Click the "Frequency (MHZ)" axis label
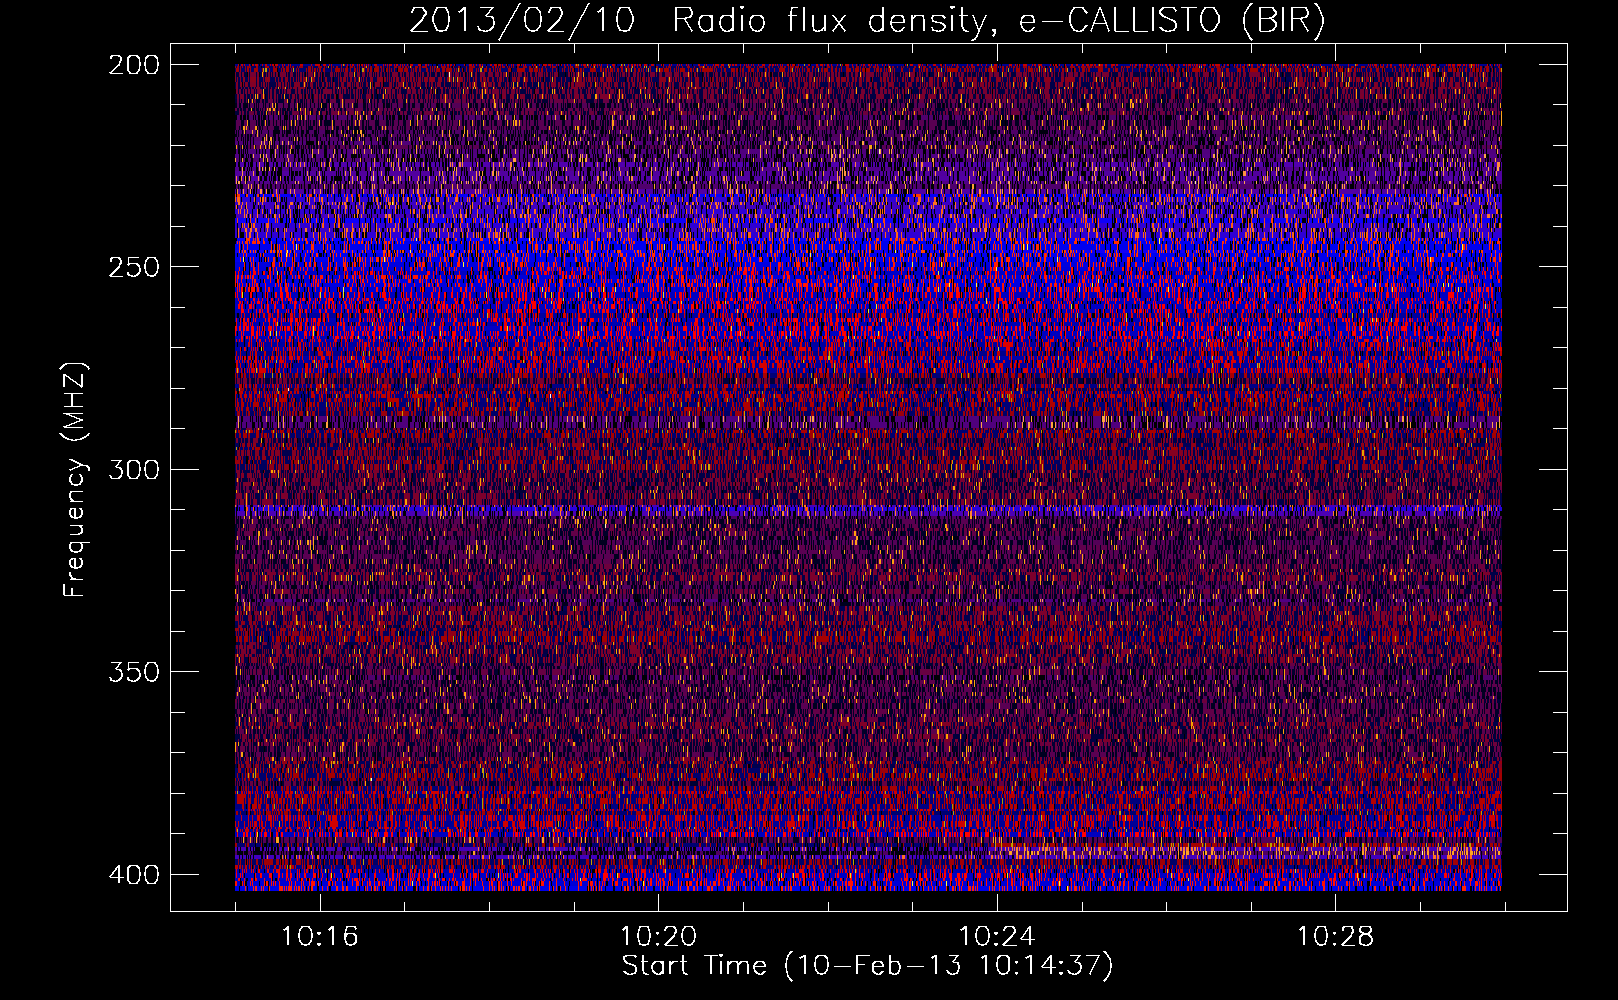This screenshot has height=1000, width=1618. (75, 480)
